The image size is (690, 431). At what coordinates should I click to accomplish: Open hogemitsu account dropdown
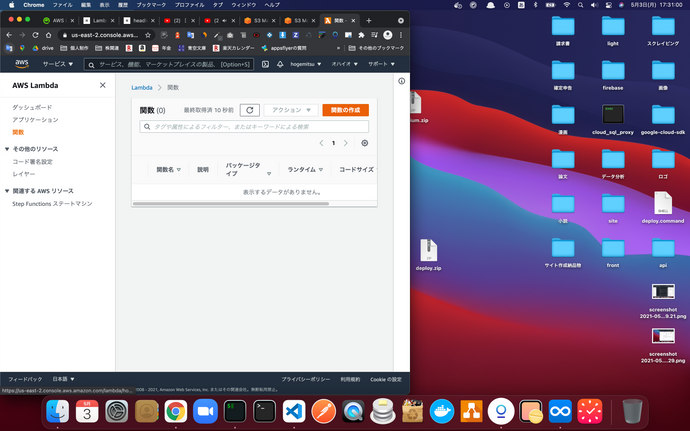[x=305, y=64]
